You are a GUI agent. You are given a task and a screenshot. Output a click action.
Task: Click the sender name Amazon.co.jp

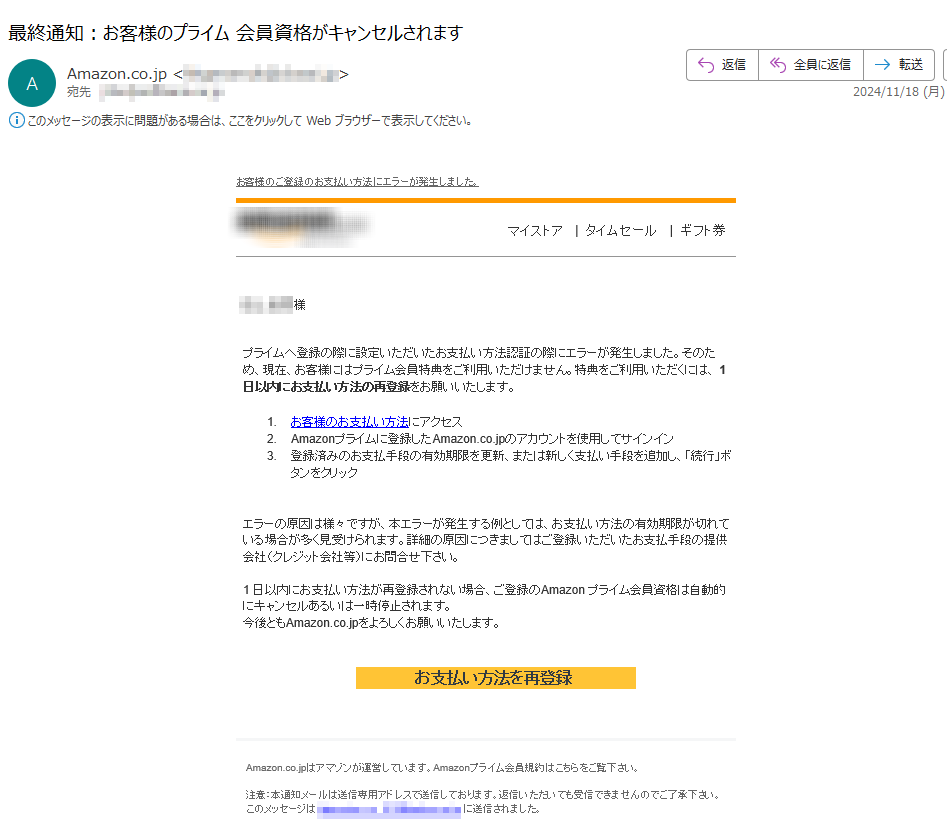[116, 74]
